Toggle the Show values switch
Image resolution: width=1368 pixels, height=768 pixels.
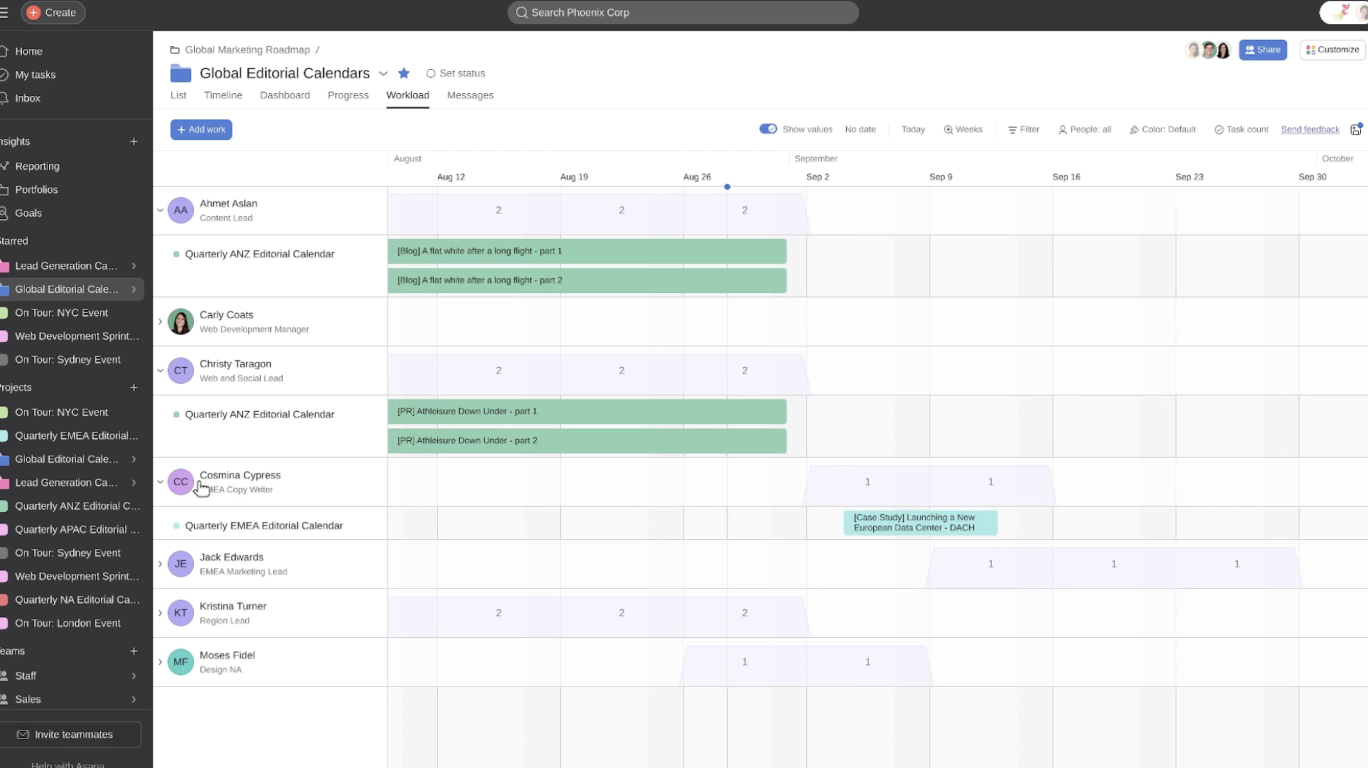point(767,129)
